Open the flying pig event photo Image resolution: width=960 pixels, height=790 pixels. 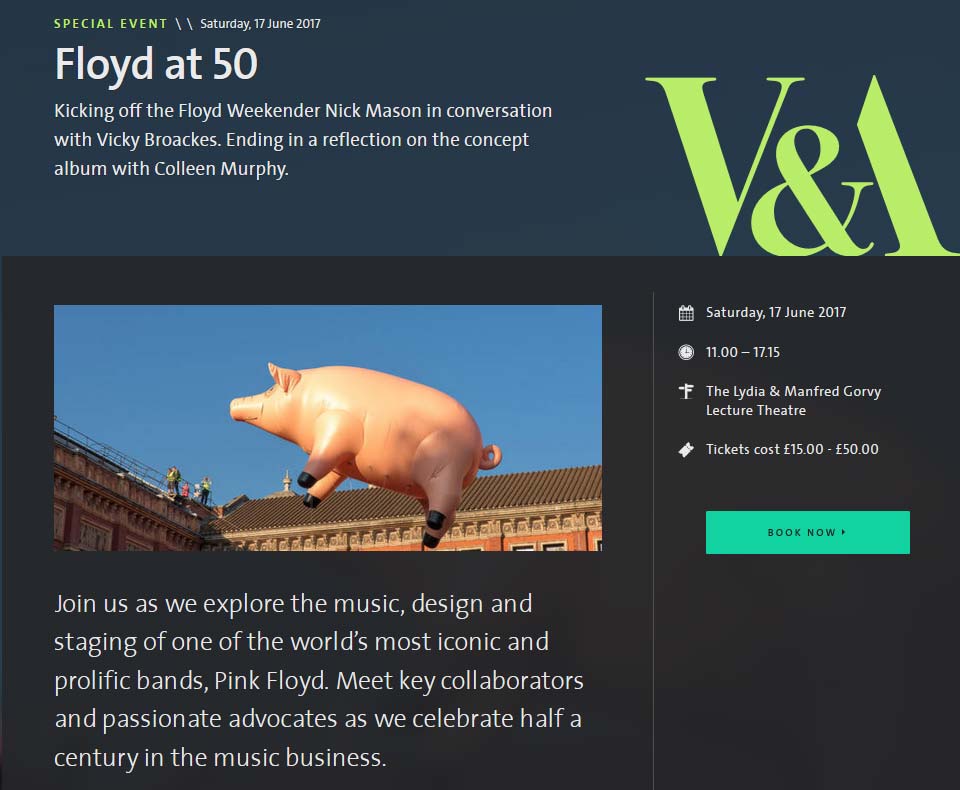point(328,428)
